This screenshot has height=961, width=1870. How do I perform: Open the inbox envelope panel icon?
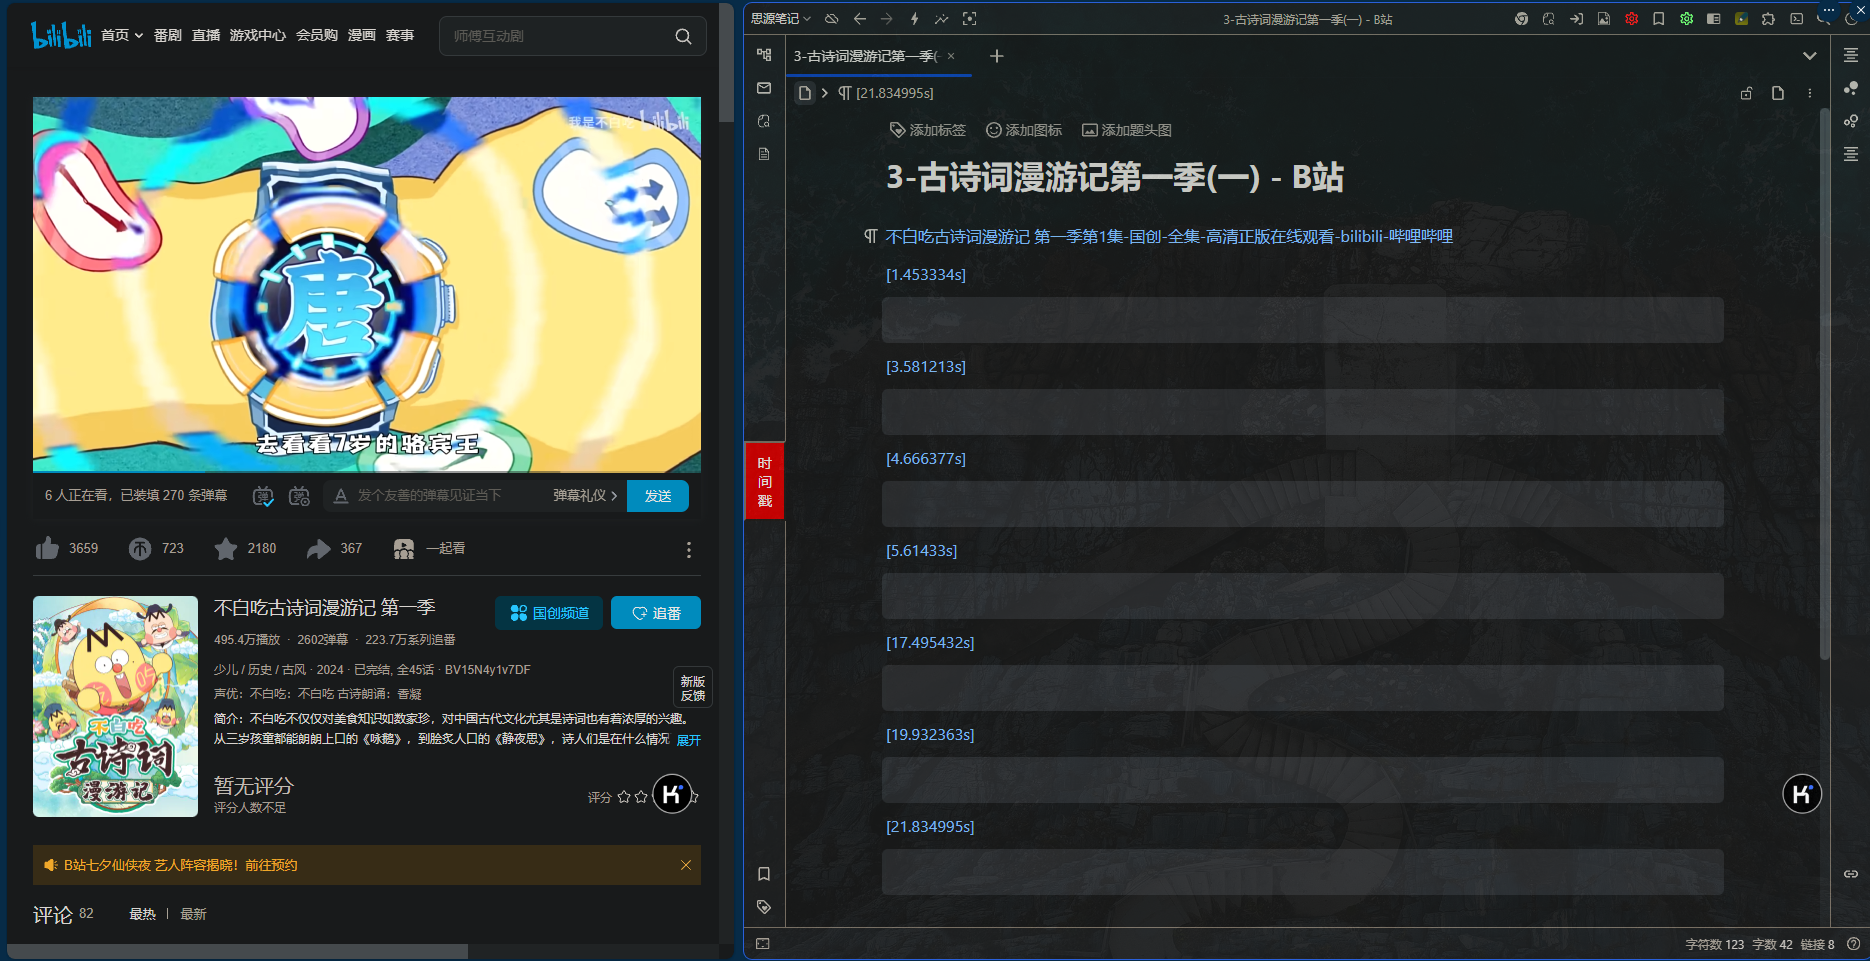click(764, 88)
